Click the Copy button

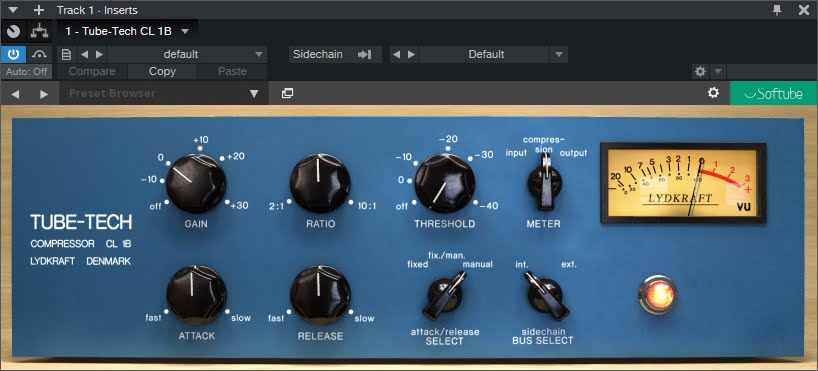coord(162,71)
